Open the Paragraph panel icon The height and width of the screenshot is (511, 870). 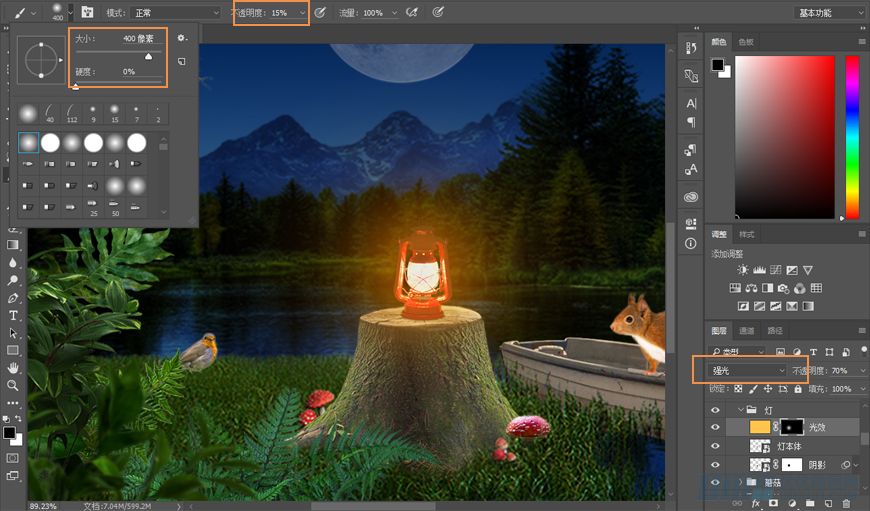[691, 122]
